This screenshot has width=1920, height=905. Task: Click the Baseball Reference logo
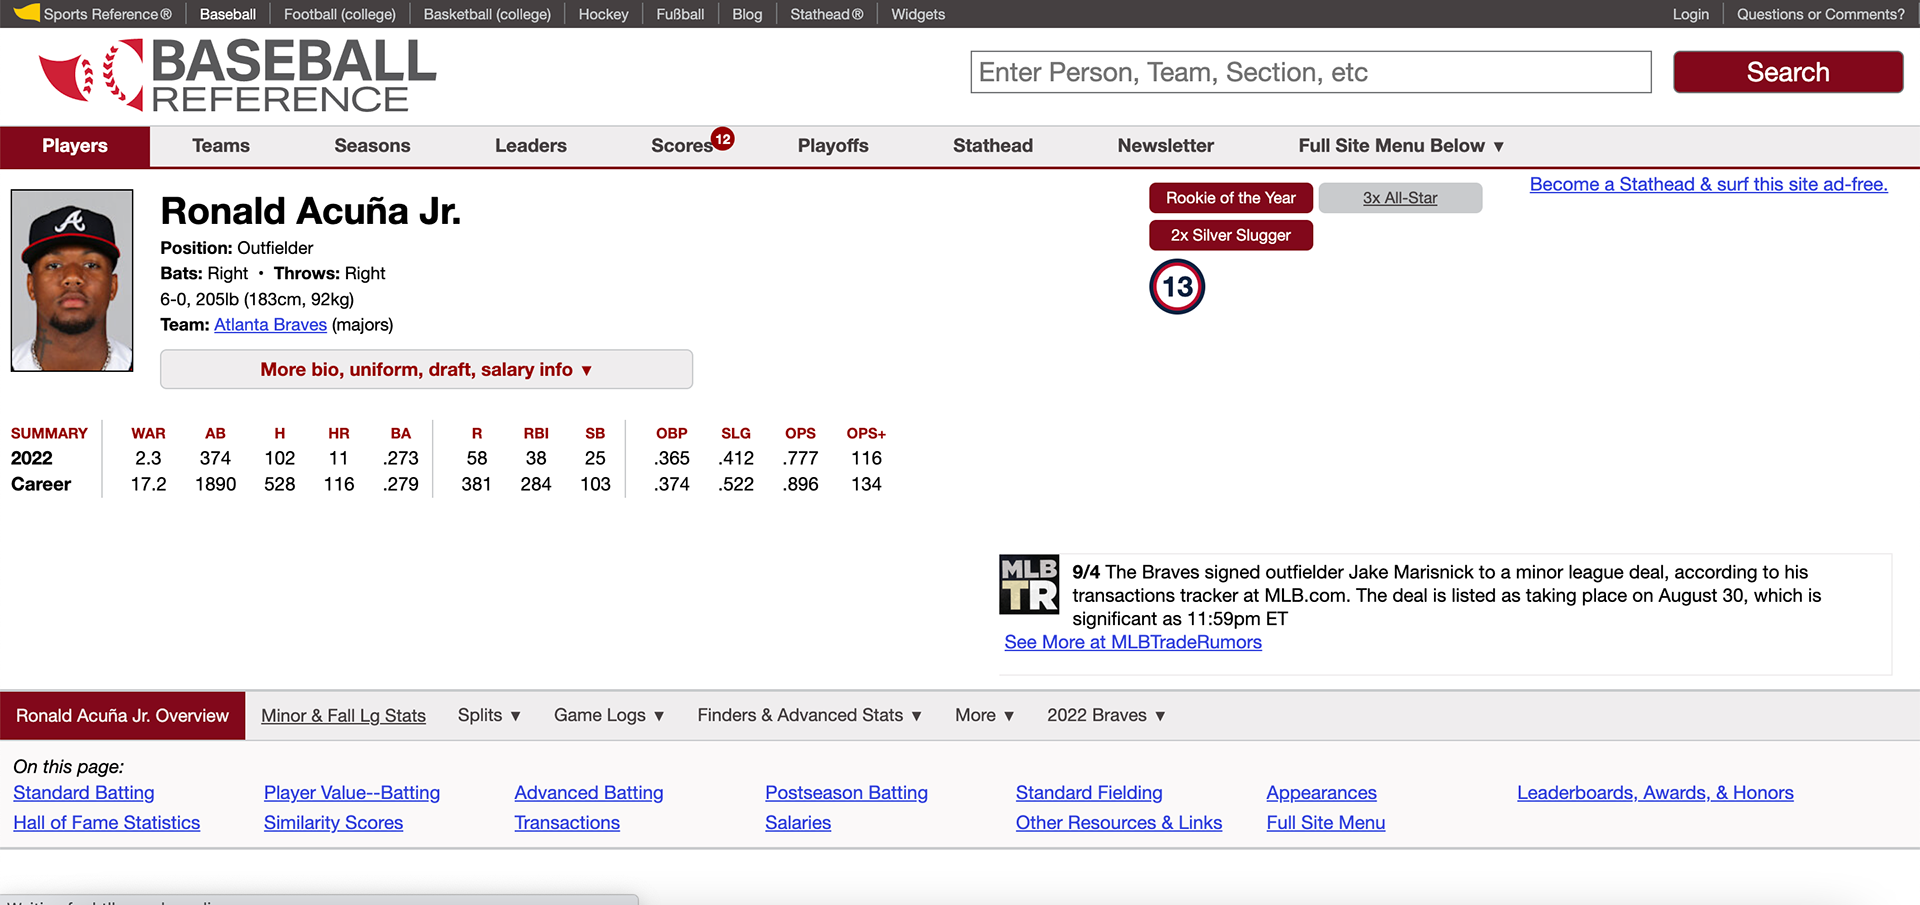[238, 76]
